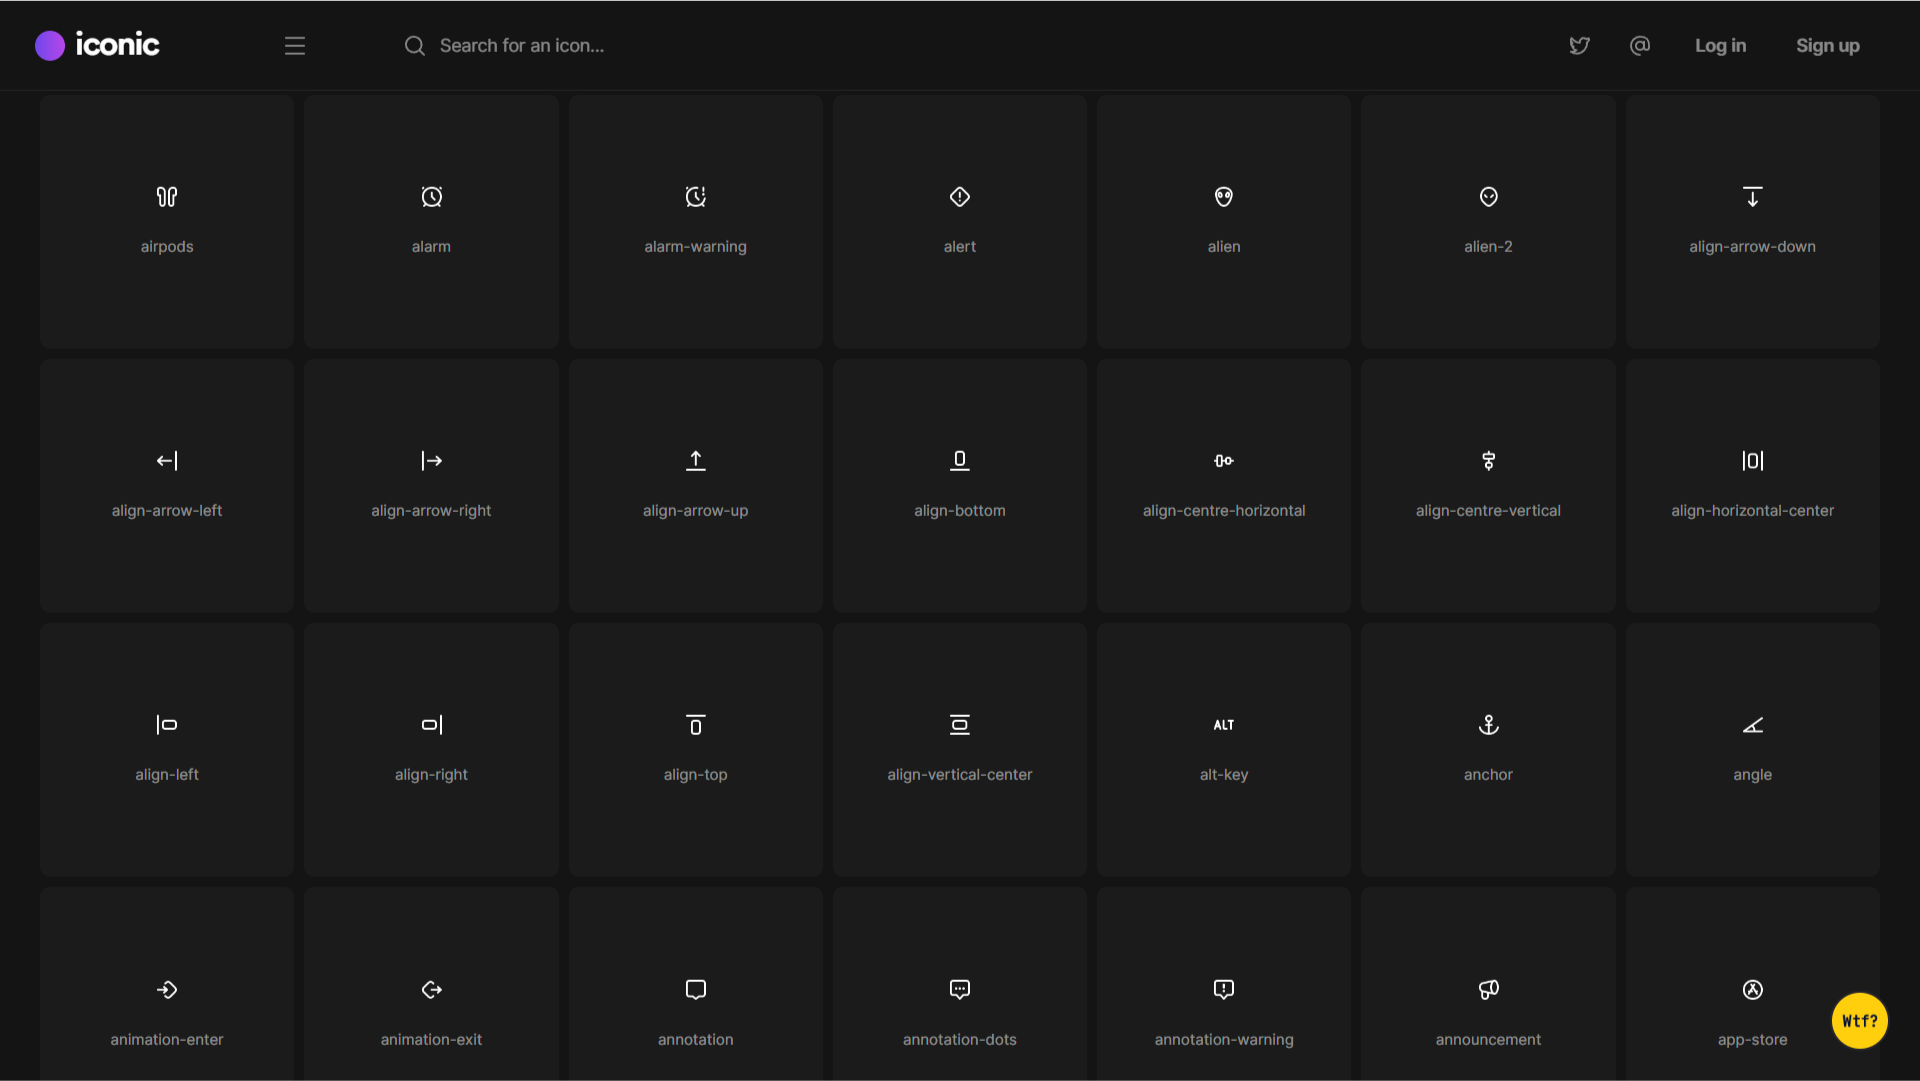Open the hamburger menu icon
This screenshot has height=1081, width=1920.
pyautogui.click(x=294, y=46)
